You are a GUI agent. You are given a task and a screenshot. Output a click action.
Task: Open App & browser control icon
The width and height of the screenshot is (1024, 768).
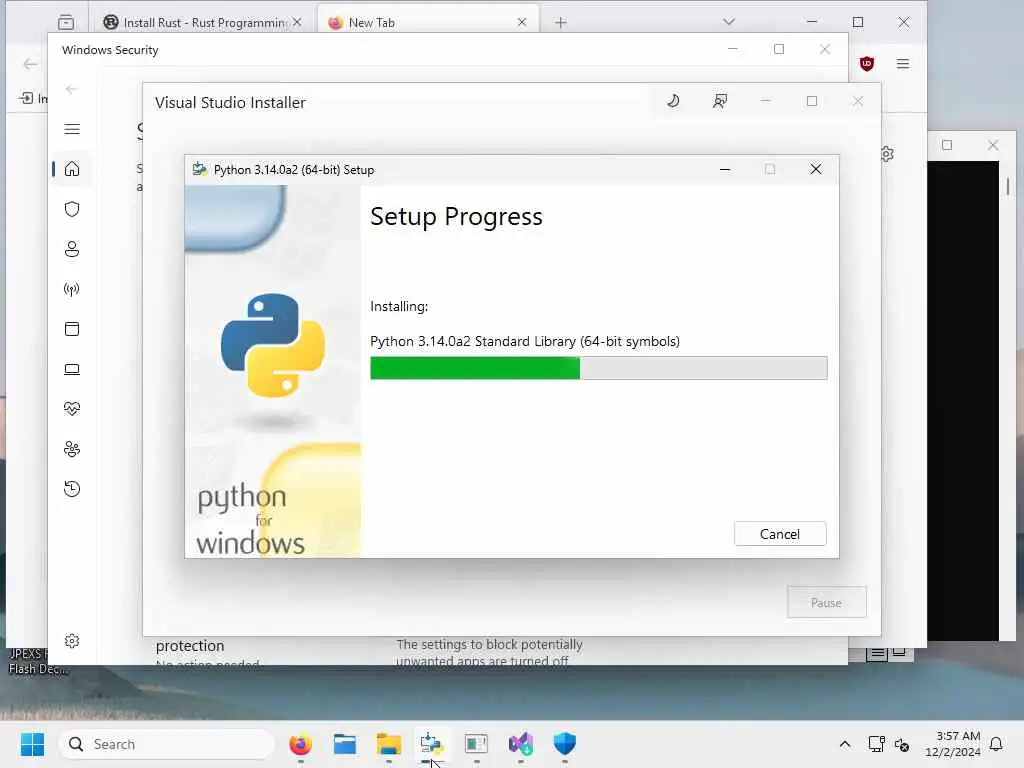coord(72,328)
